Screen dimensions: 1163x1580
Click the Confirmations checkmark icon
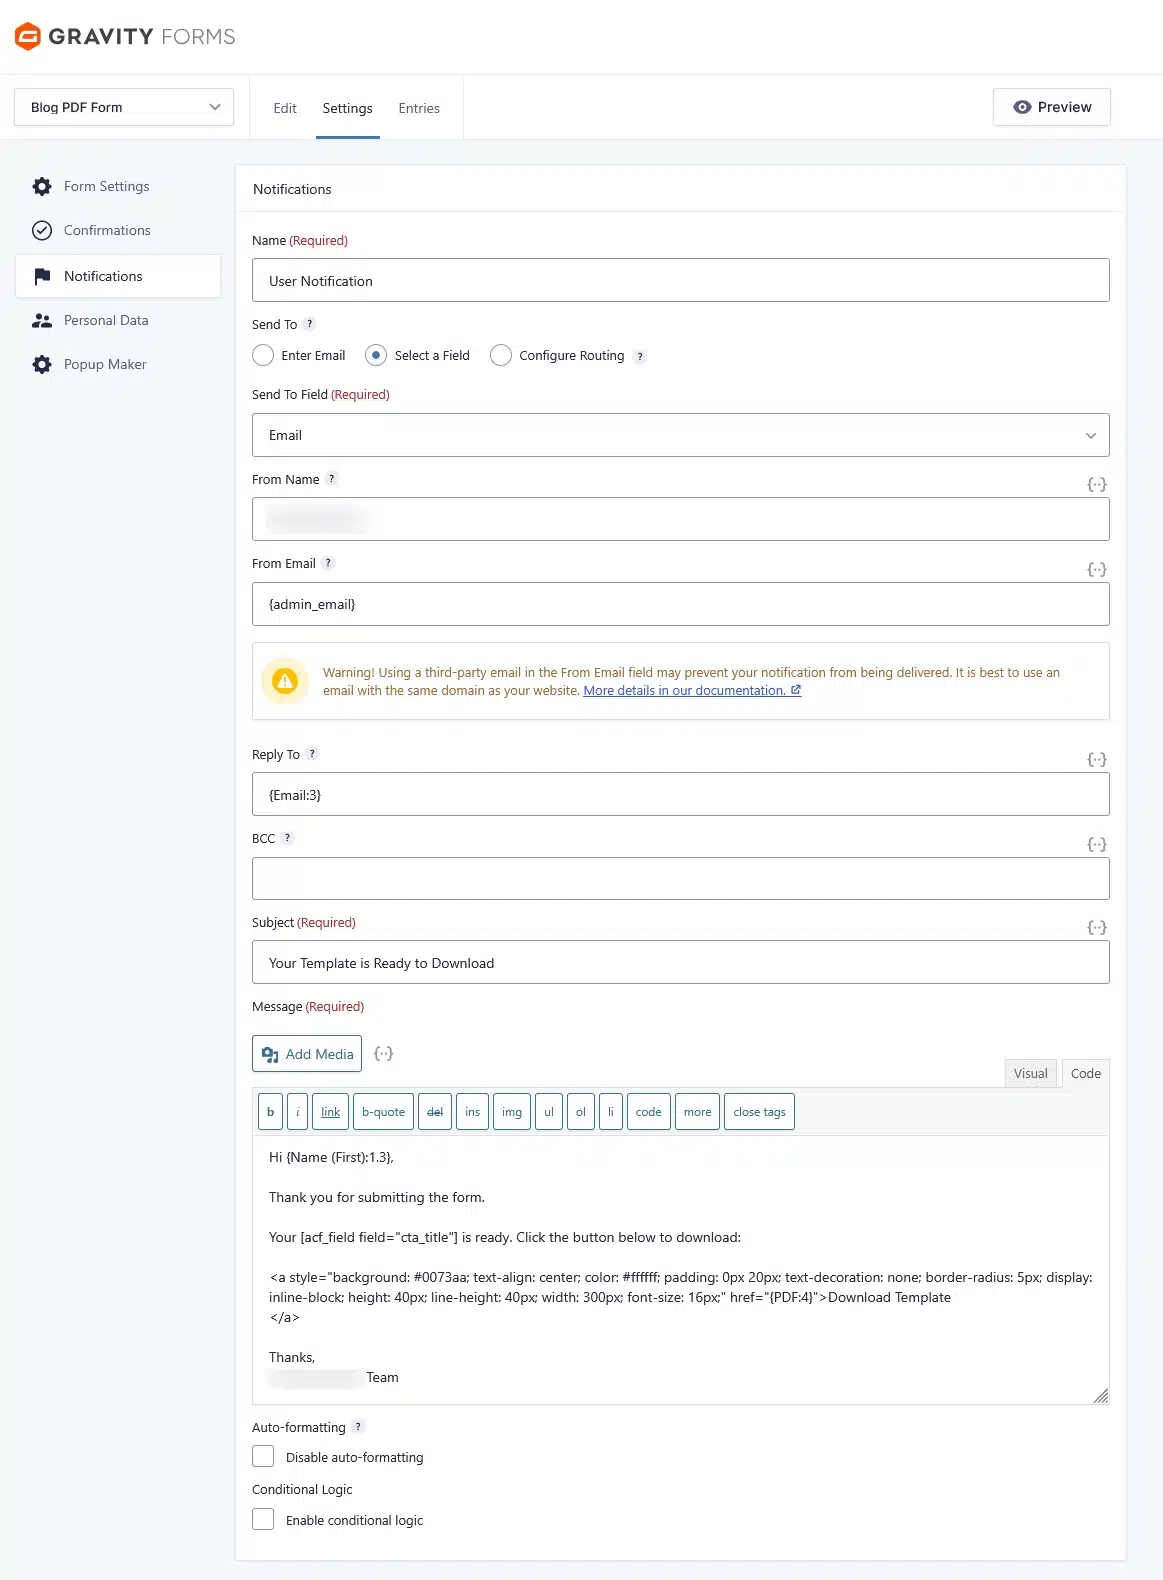[42, 230]
